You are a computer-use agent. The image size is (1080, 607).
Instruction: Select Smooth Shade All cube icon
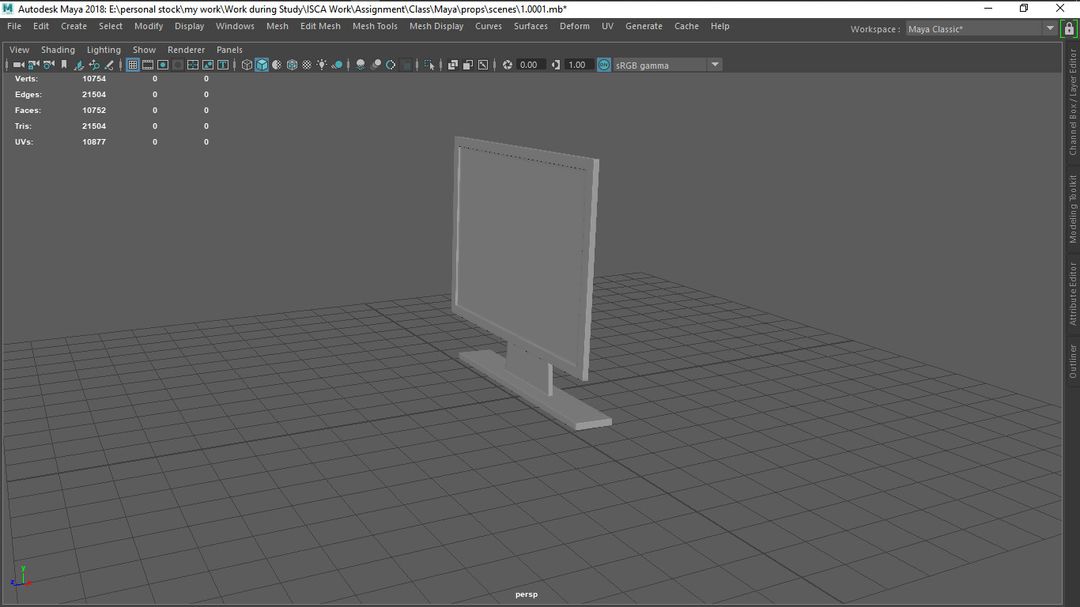coord(262,65)
